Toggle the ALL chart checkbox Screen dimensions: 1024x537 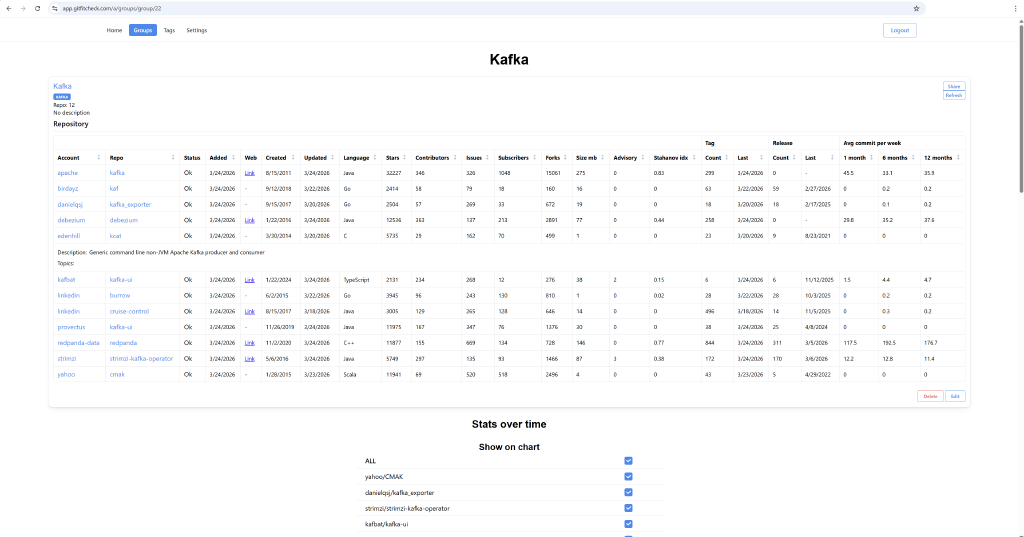point(628,461)
